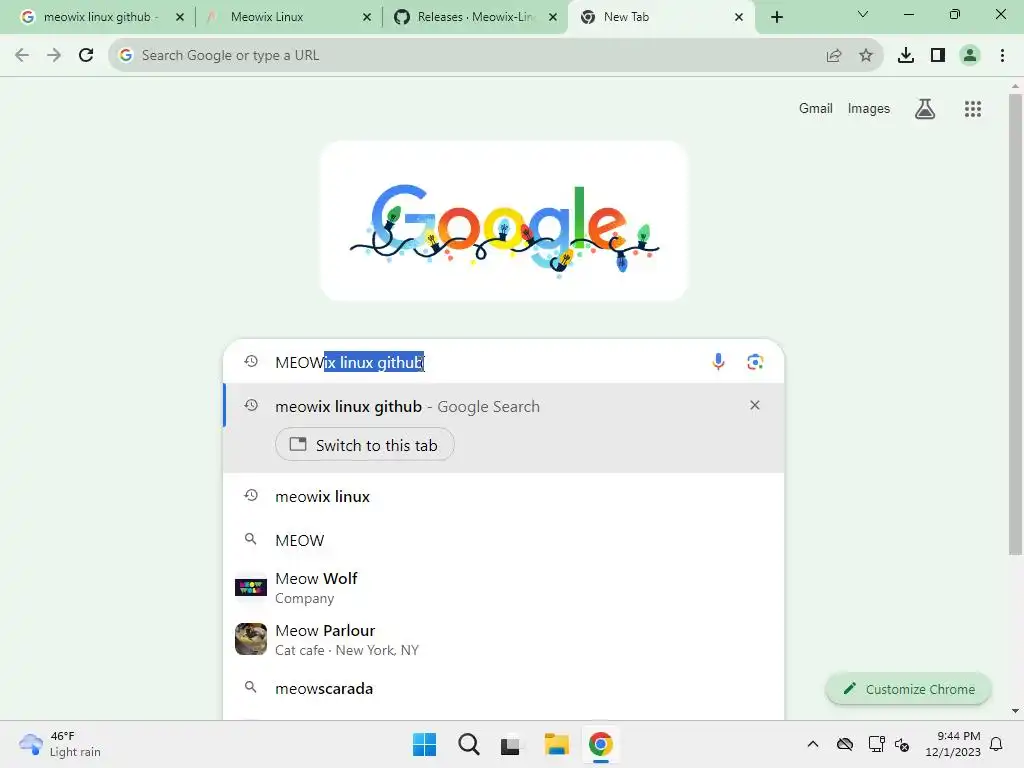This screenshot has width=1024, height=768.
Task: Click the holiday lights Google doodle
Action: [504, 221]
